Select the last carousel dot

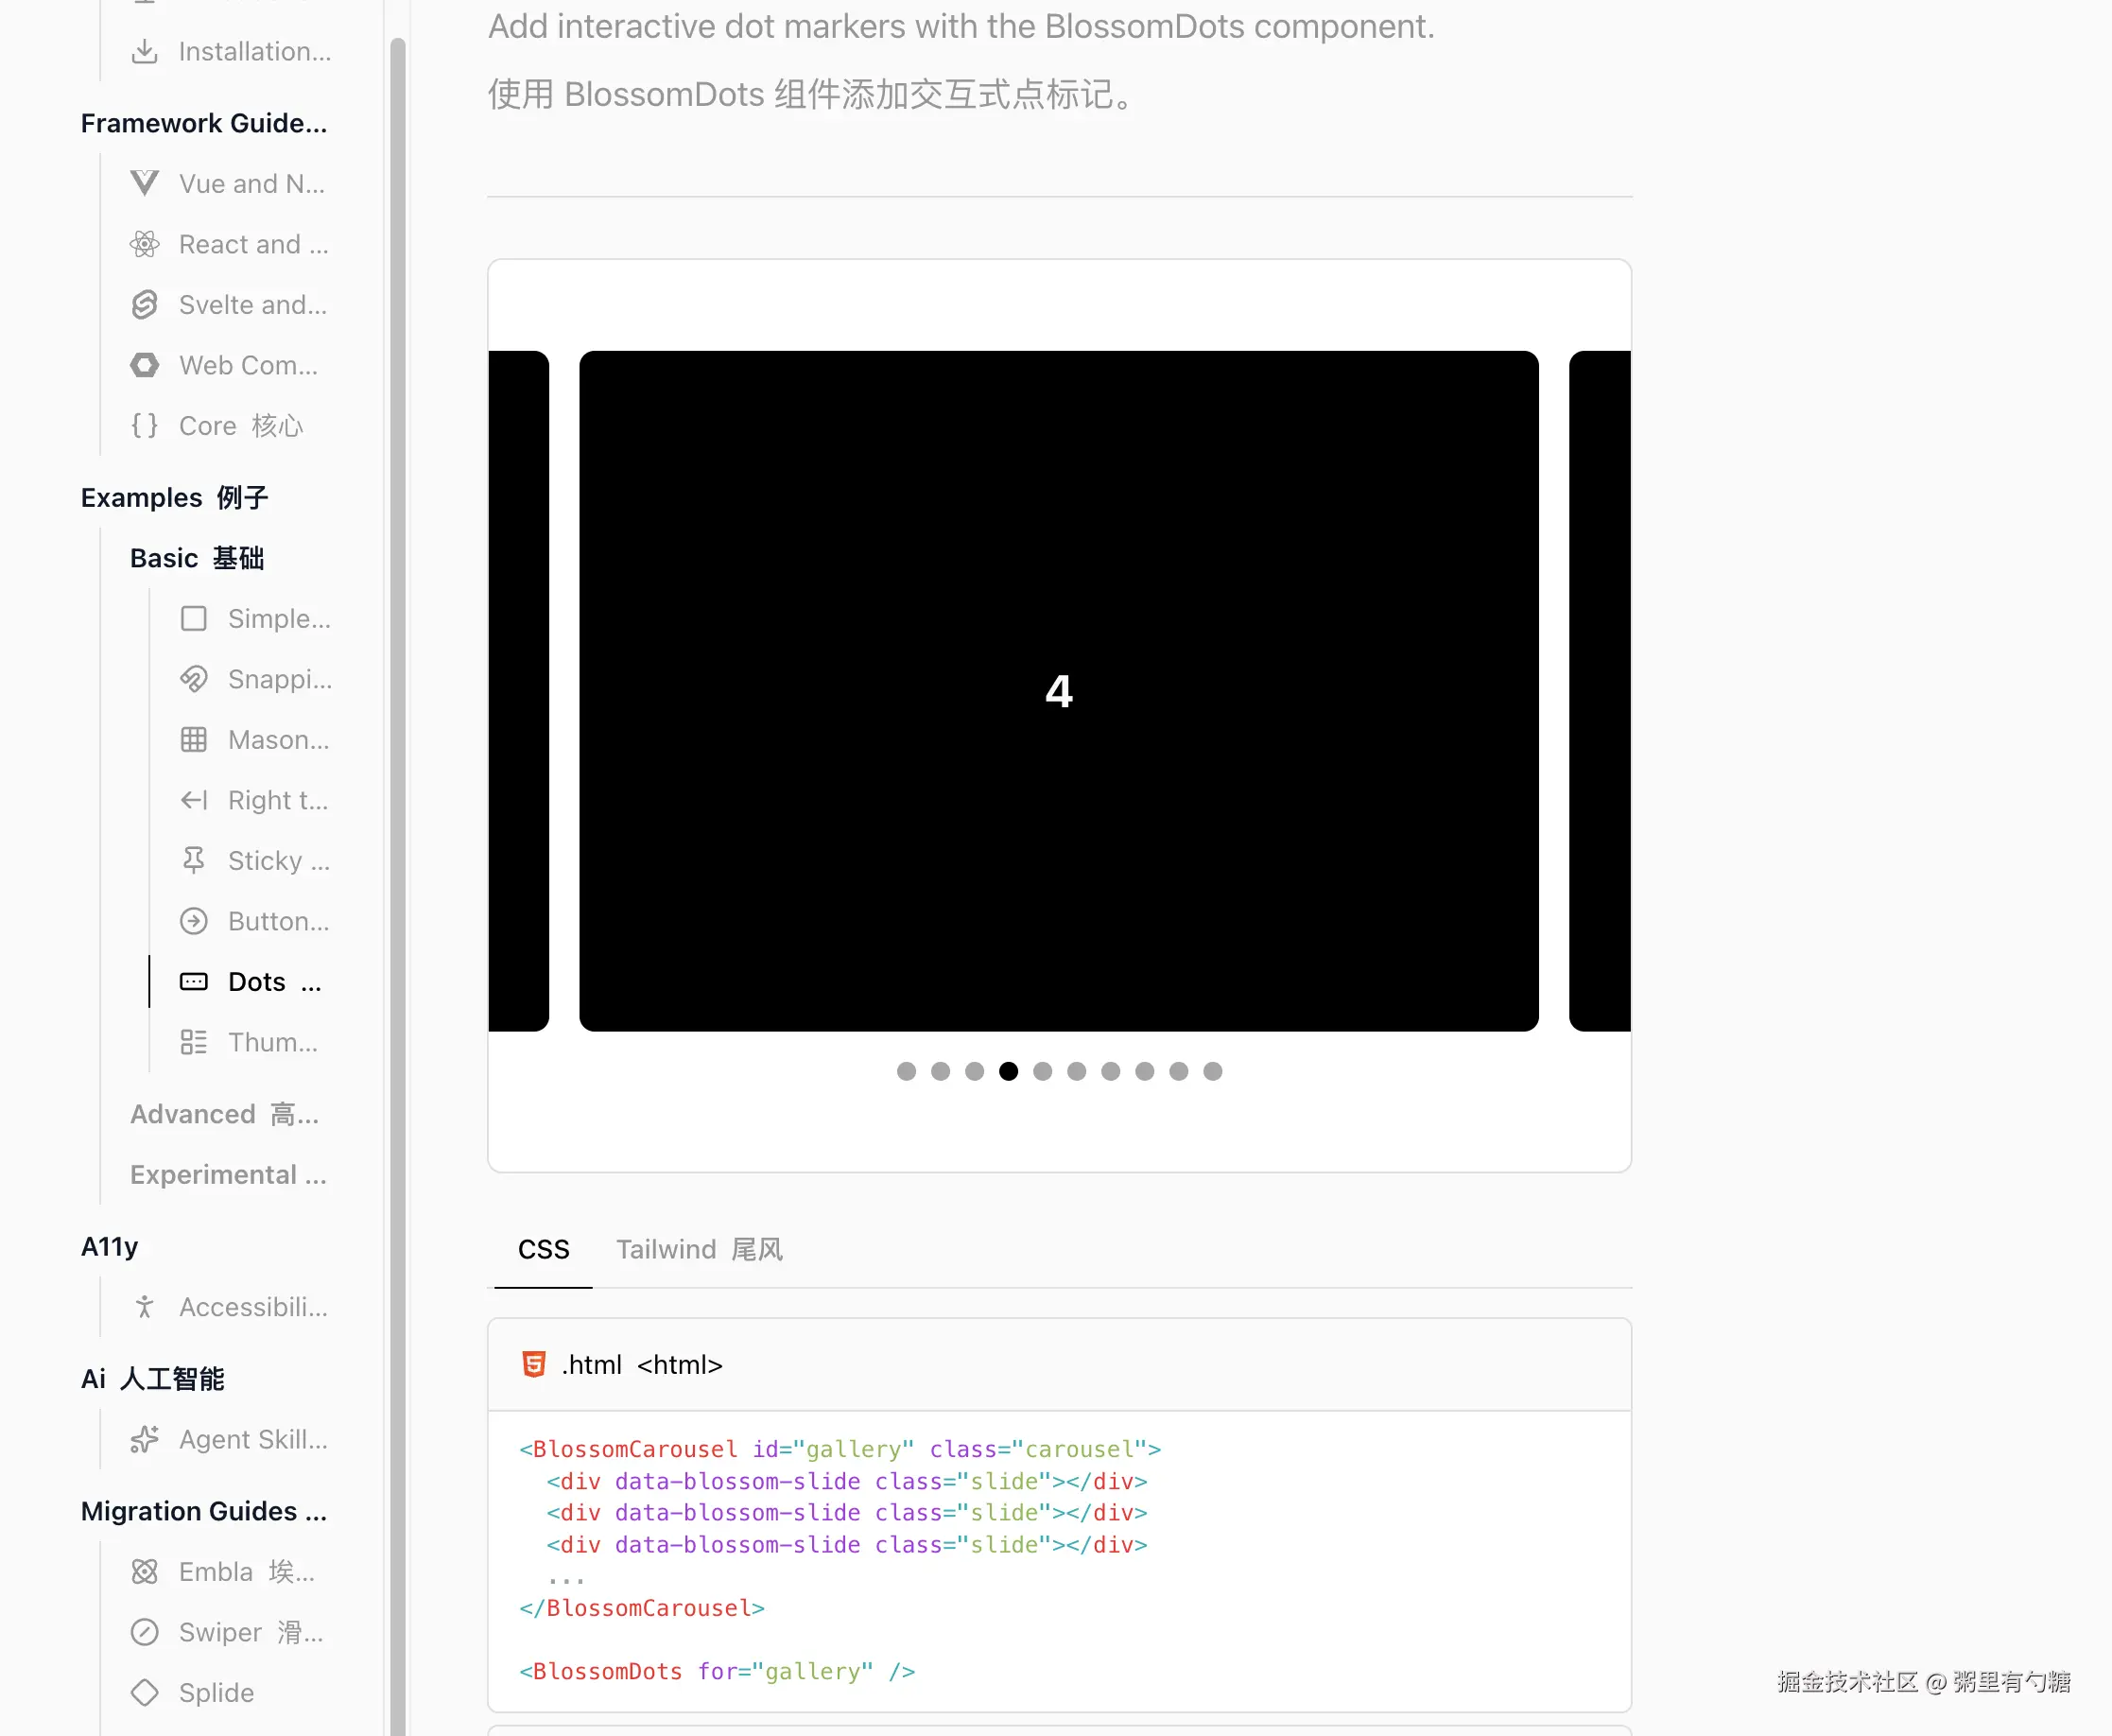[x=1212, y=1071]
